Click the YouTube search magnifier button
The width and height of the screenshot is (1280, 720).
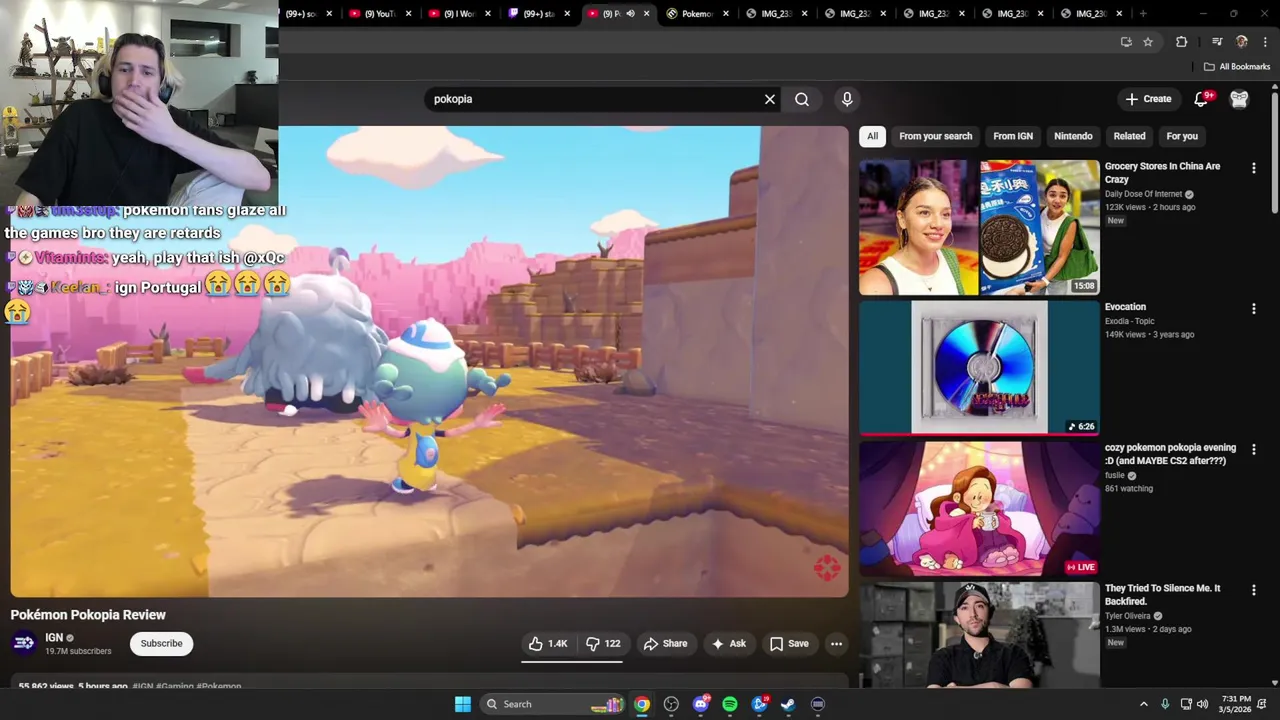tap(802, 99)
